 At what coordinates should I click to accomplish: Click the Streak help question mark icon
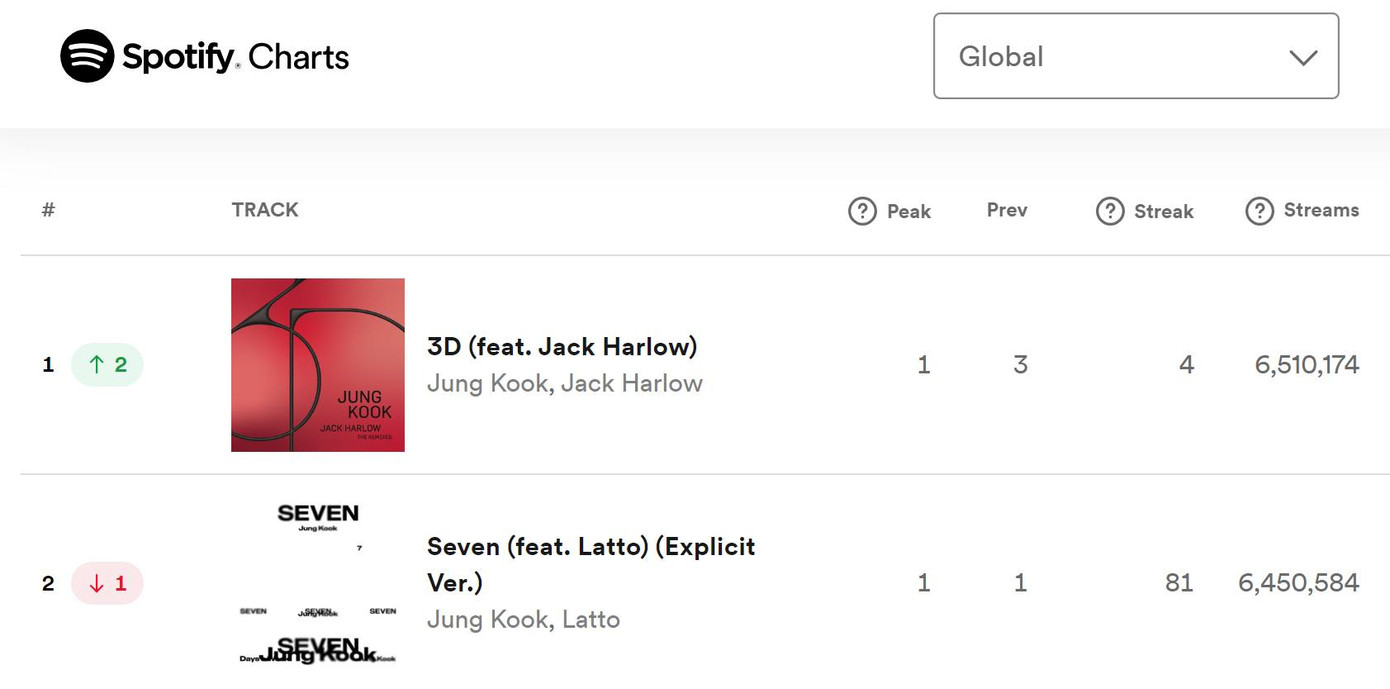[1110, 211]
